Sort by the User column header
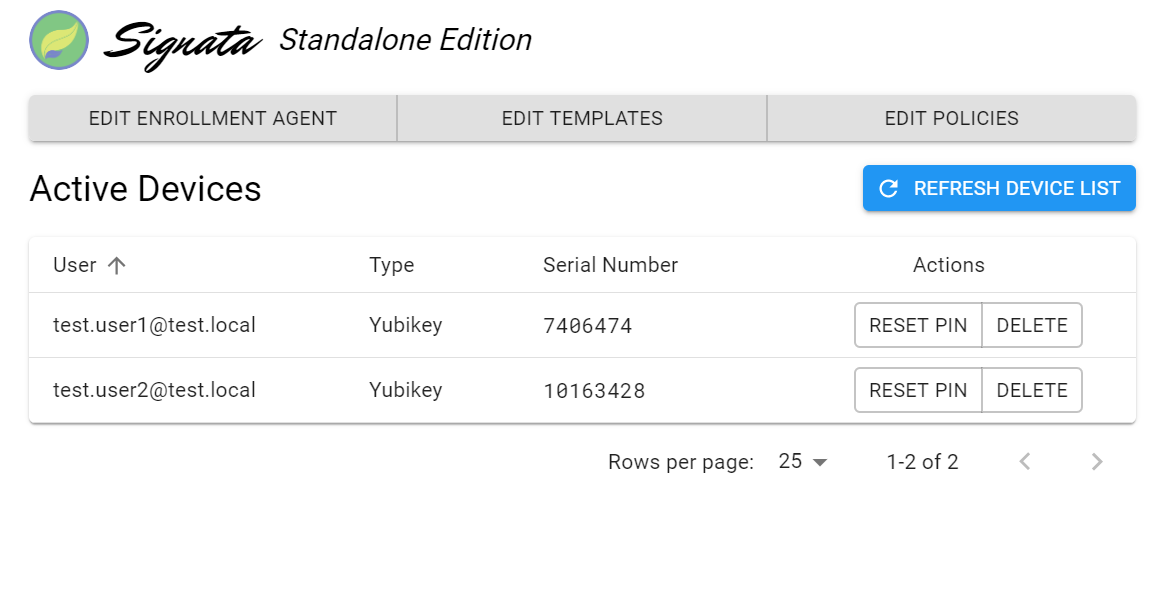This screenshot has height=606, width=1159. (75, 265)
